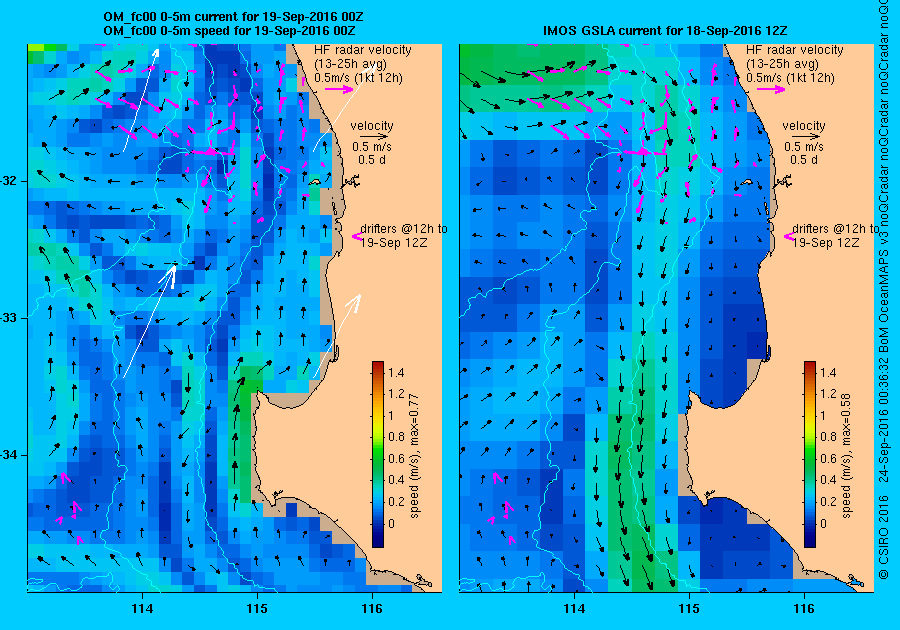Click the '114' longitude label under right map
This screenshot has width=900, height=630.
pos(574,609)
